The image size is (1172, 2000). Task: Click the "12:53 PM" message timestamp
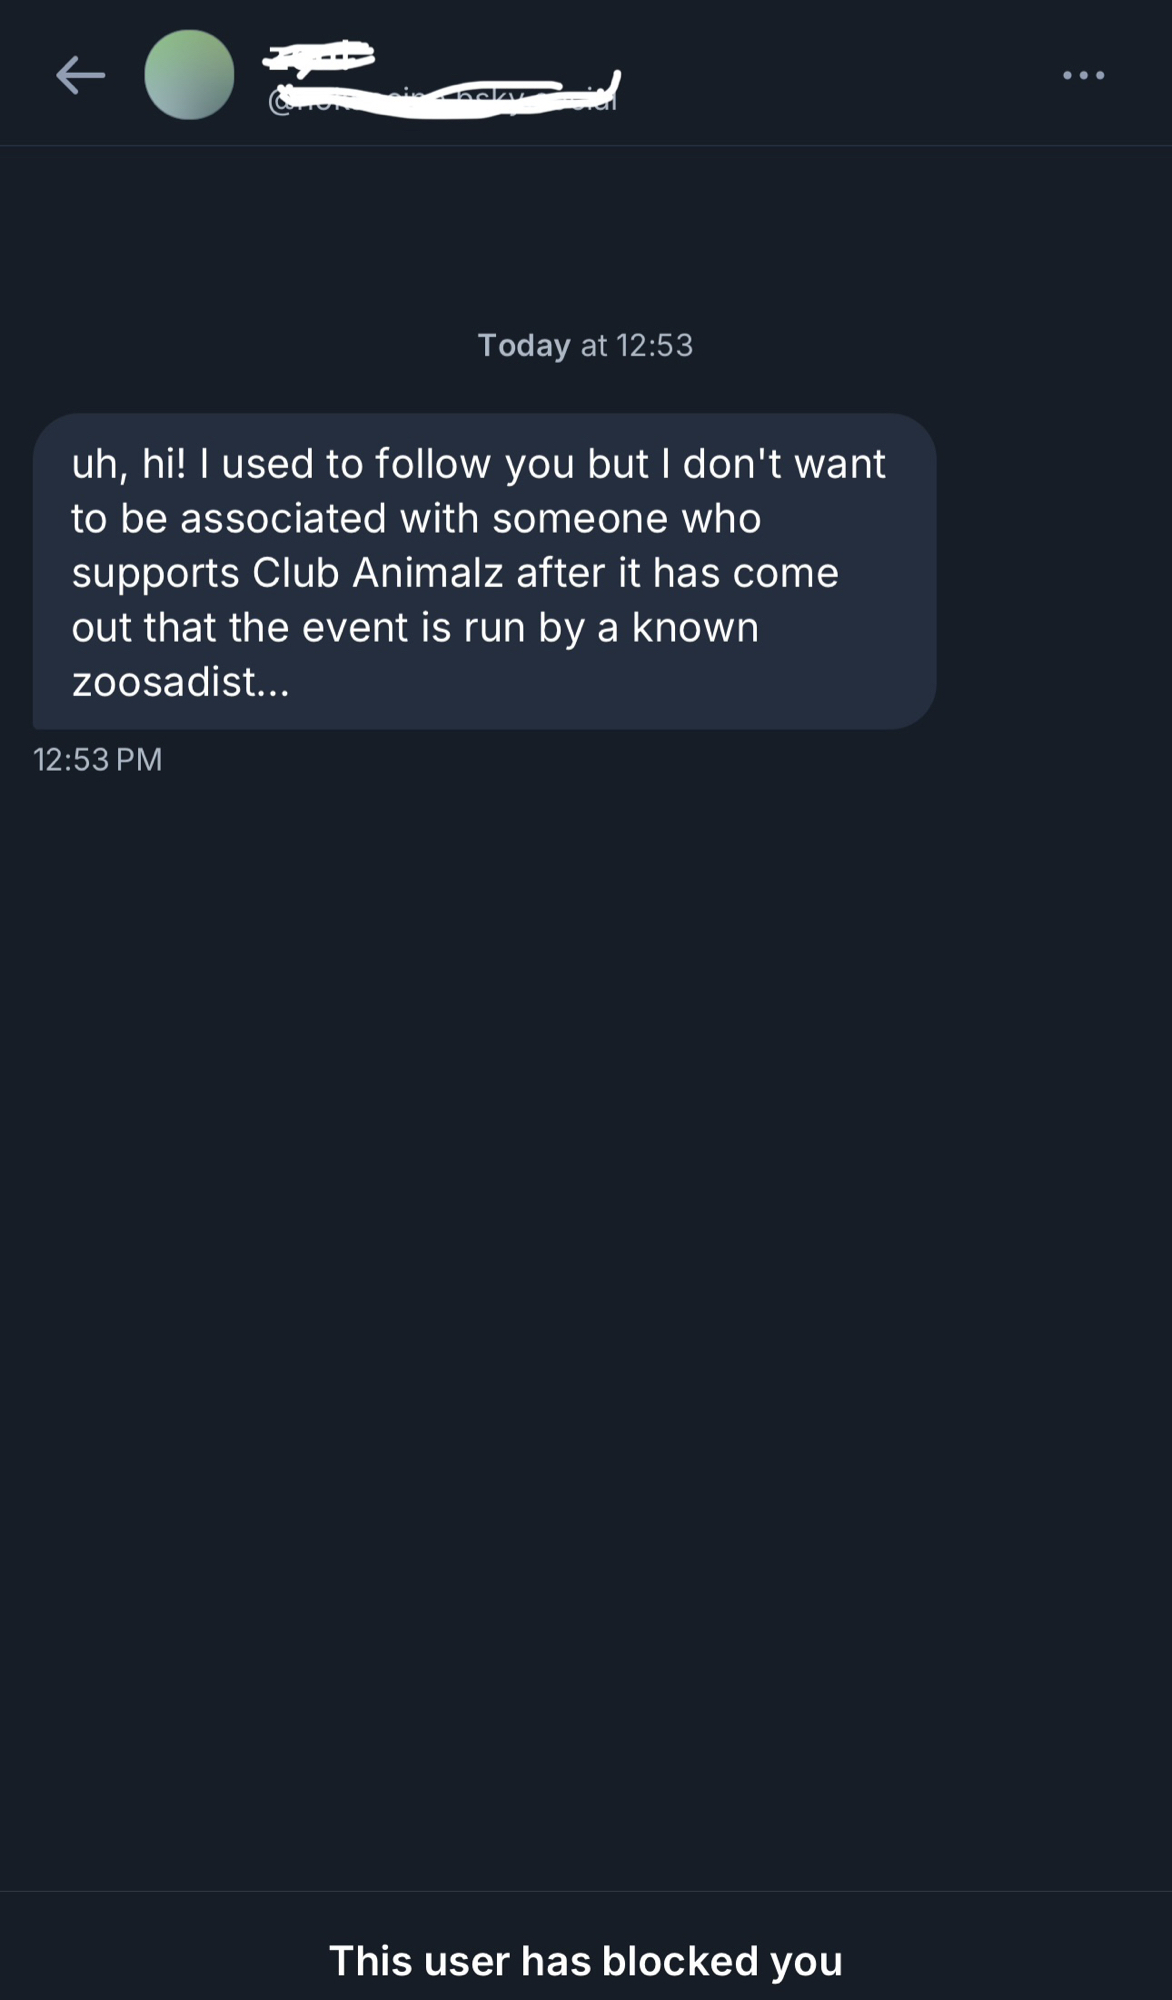click(x=98, y=760)
